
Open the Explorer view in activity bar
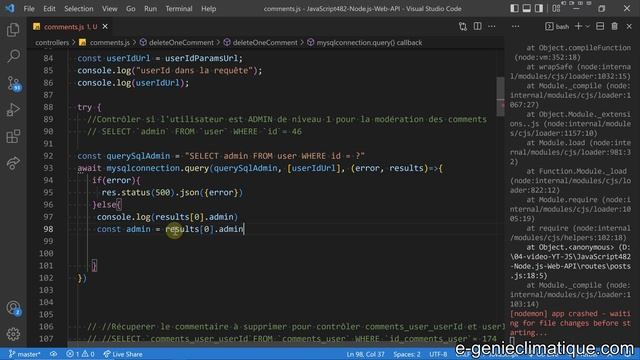point(13,30)
